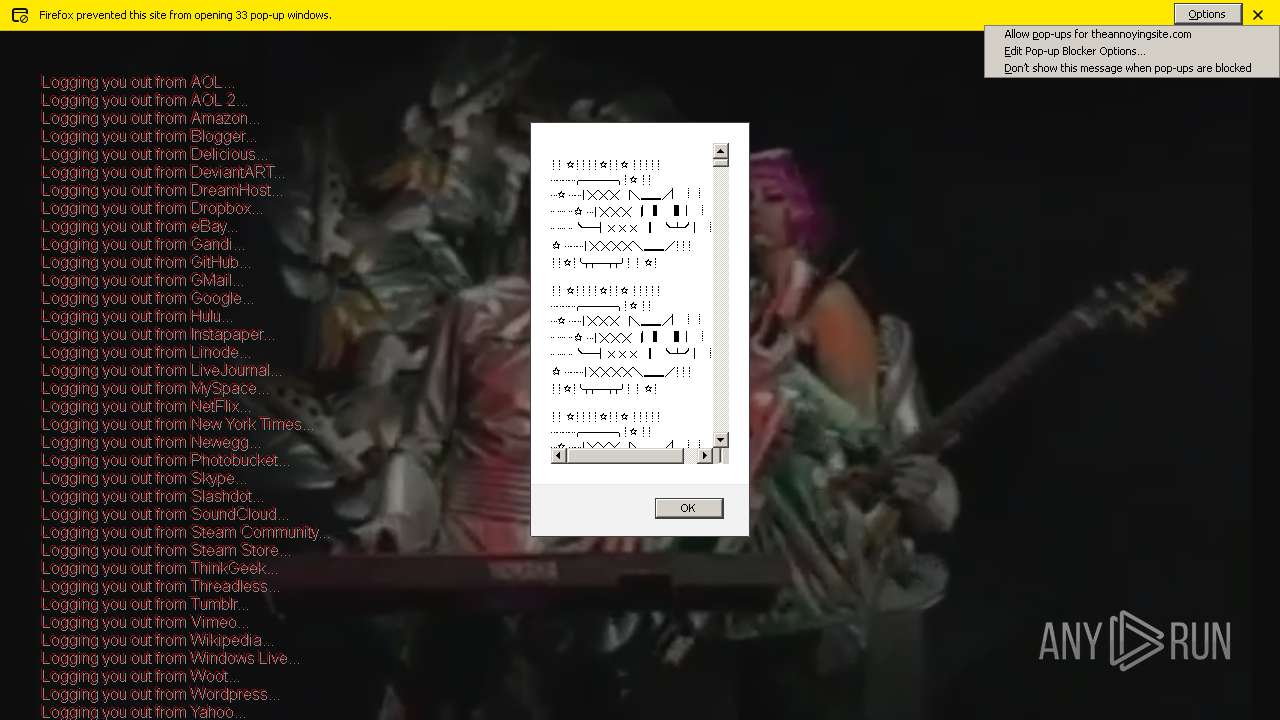The width and height of the screenshot is (1280, 720).
Task: Click the 'Logging you out from Blogger...' line
Action: point(149,136)
